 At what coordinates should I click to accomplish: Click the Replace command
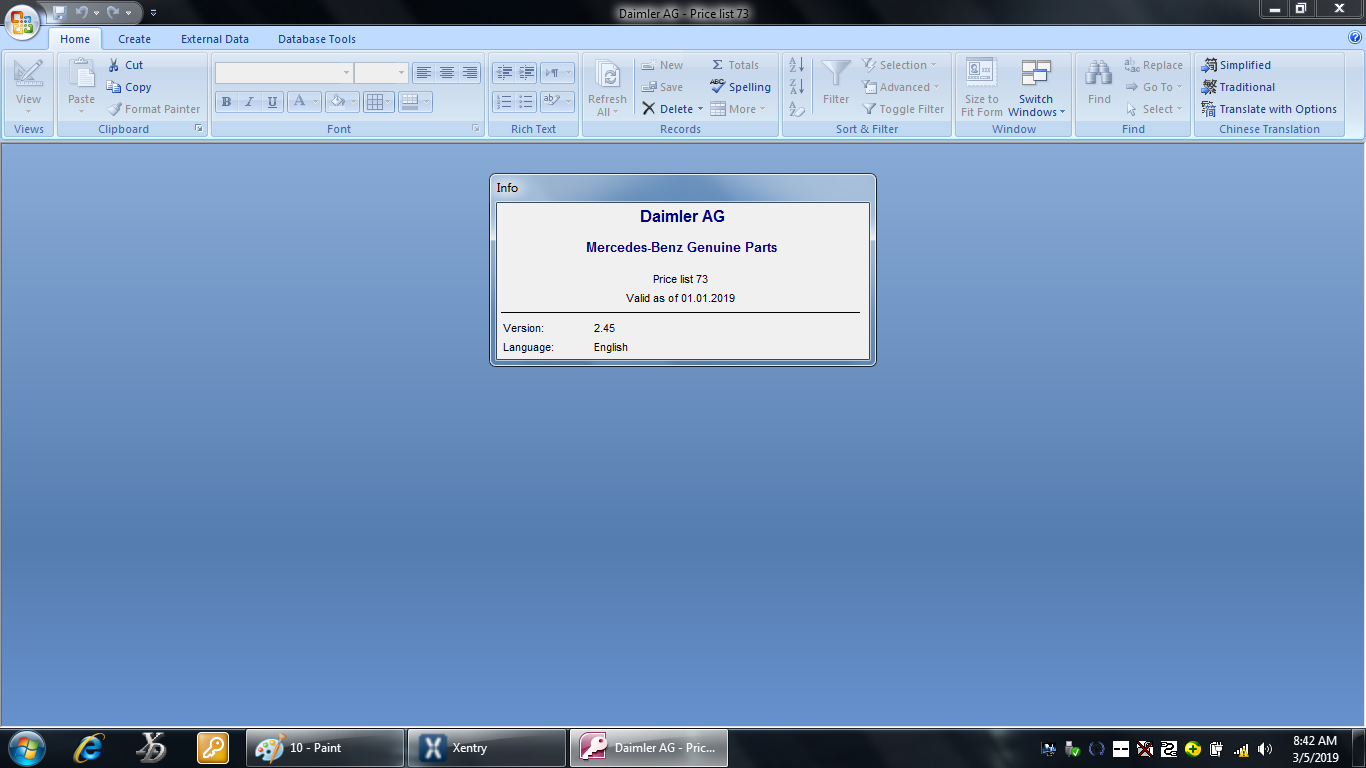pos(1153,65)
